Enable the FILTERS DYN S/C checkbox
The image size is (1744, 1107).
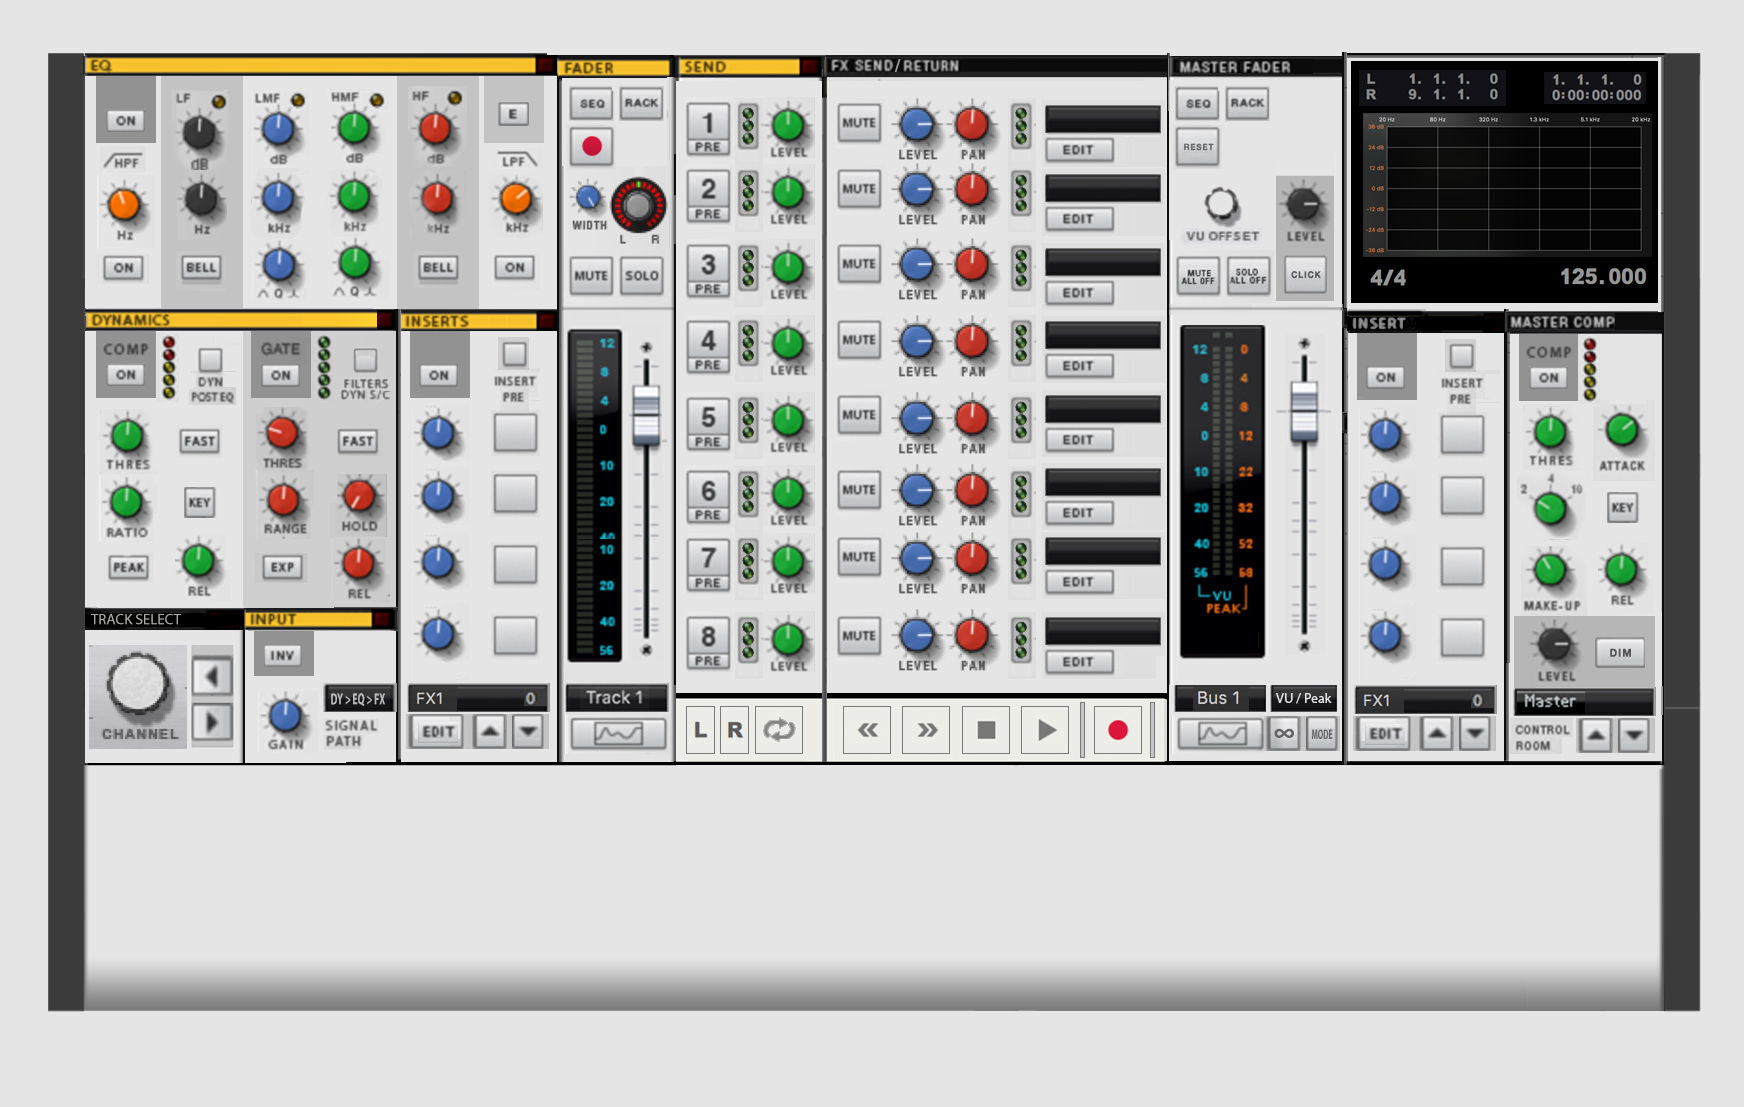pyautogui.click(x=366, y=359)
